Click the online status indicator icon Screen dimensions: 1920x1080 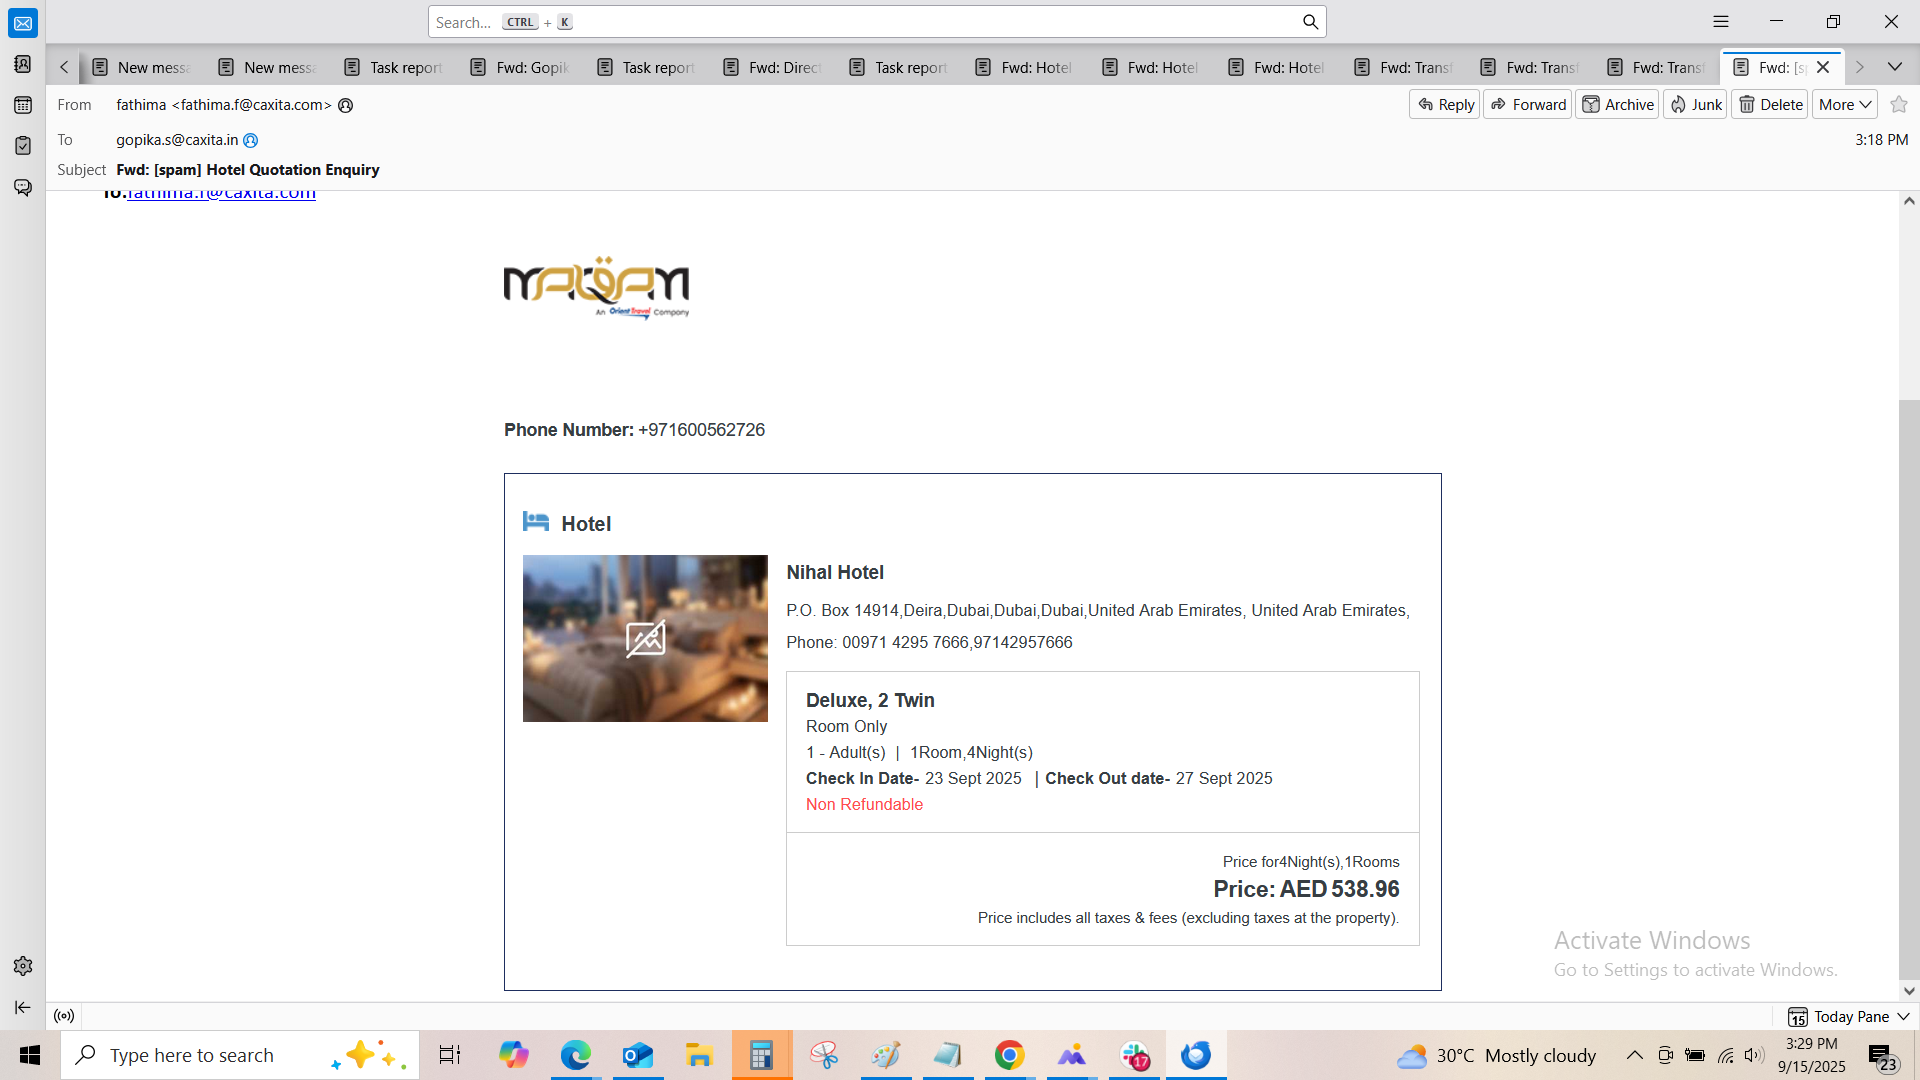tap(64, 1016)
